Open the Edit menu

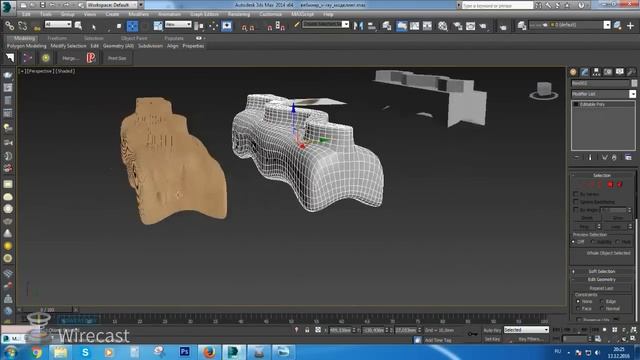click(x=26, y=14)
